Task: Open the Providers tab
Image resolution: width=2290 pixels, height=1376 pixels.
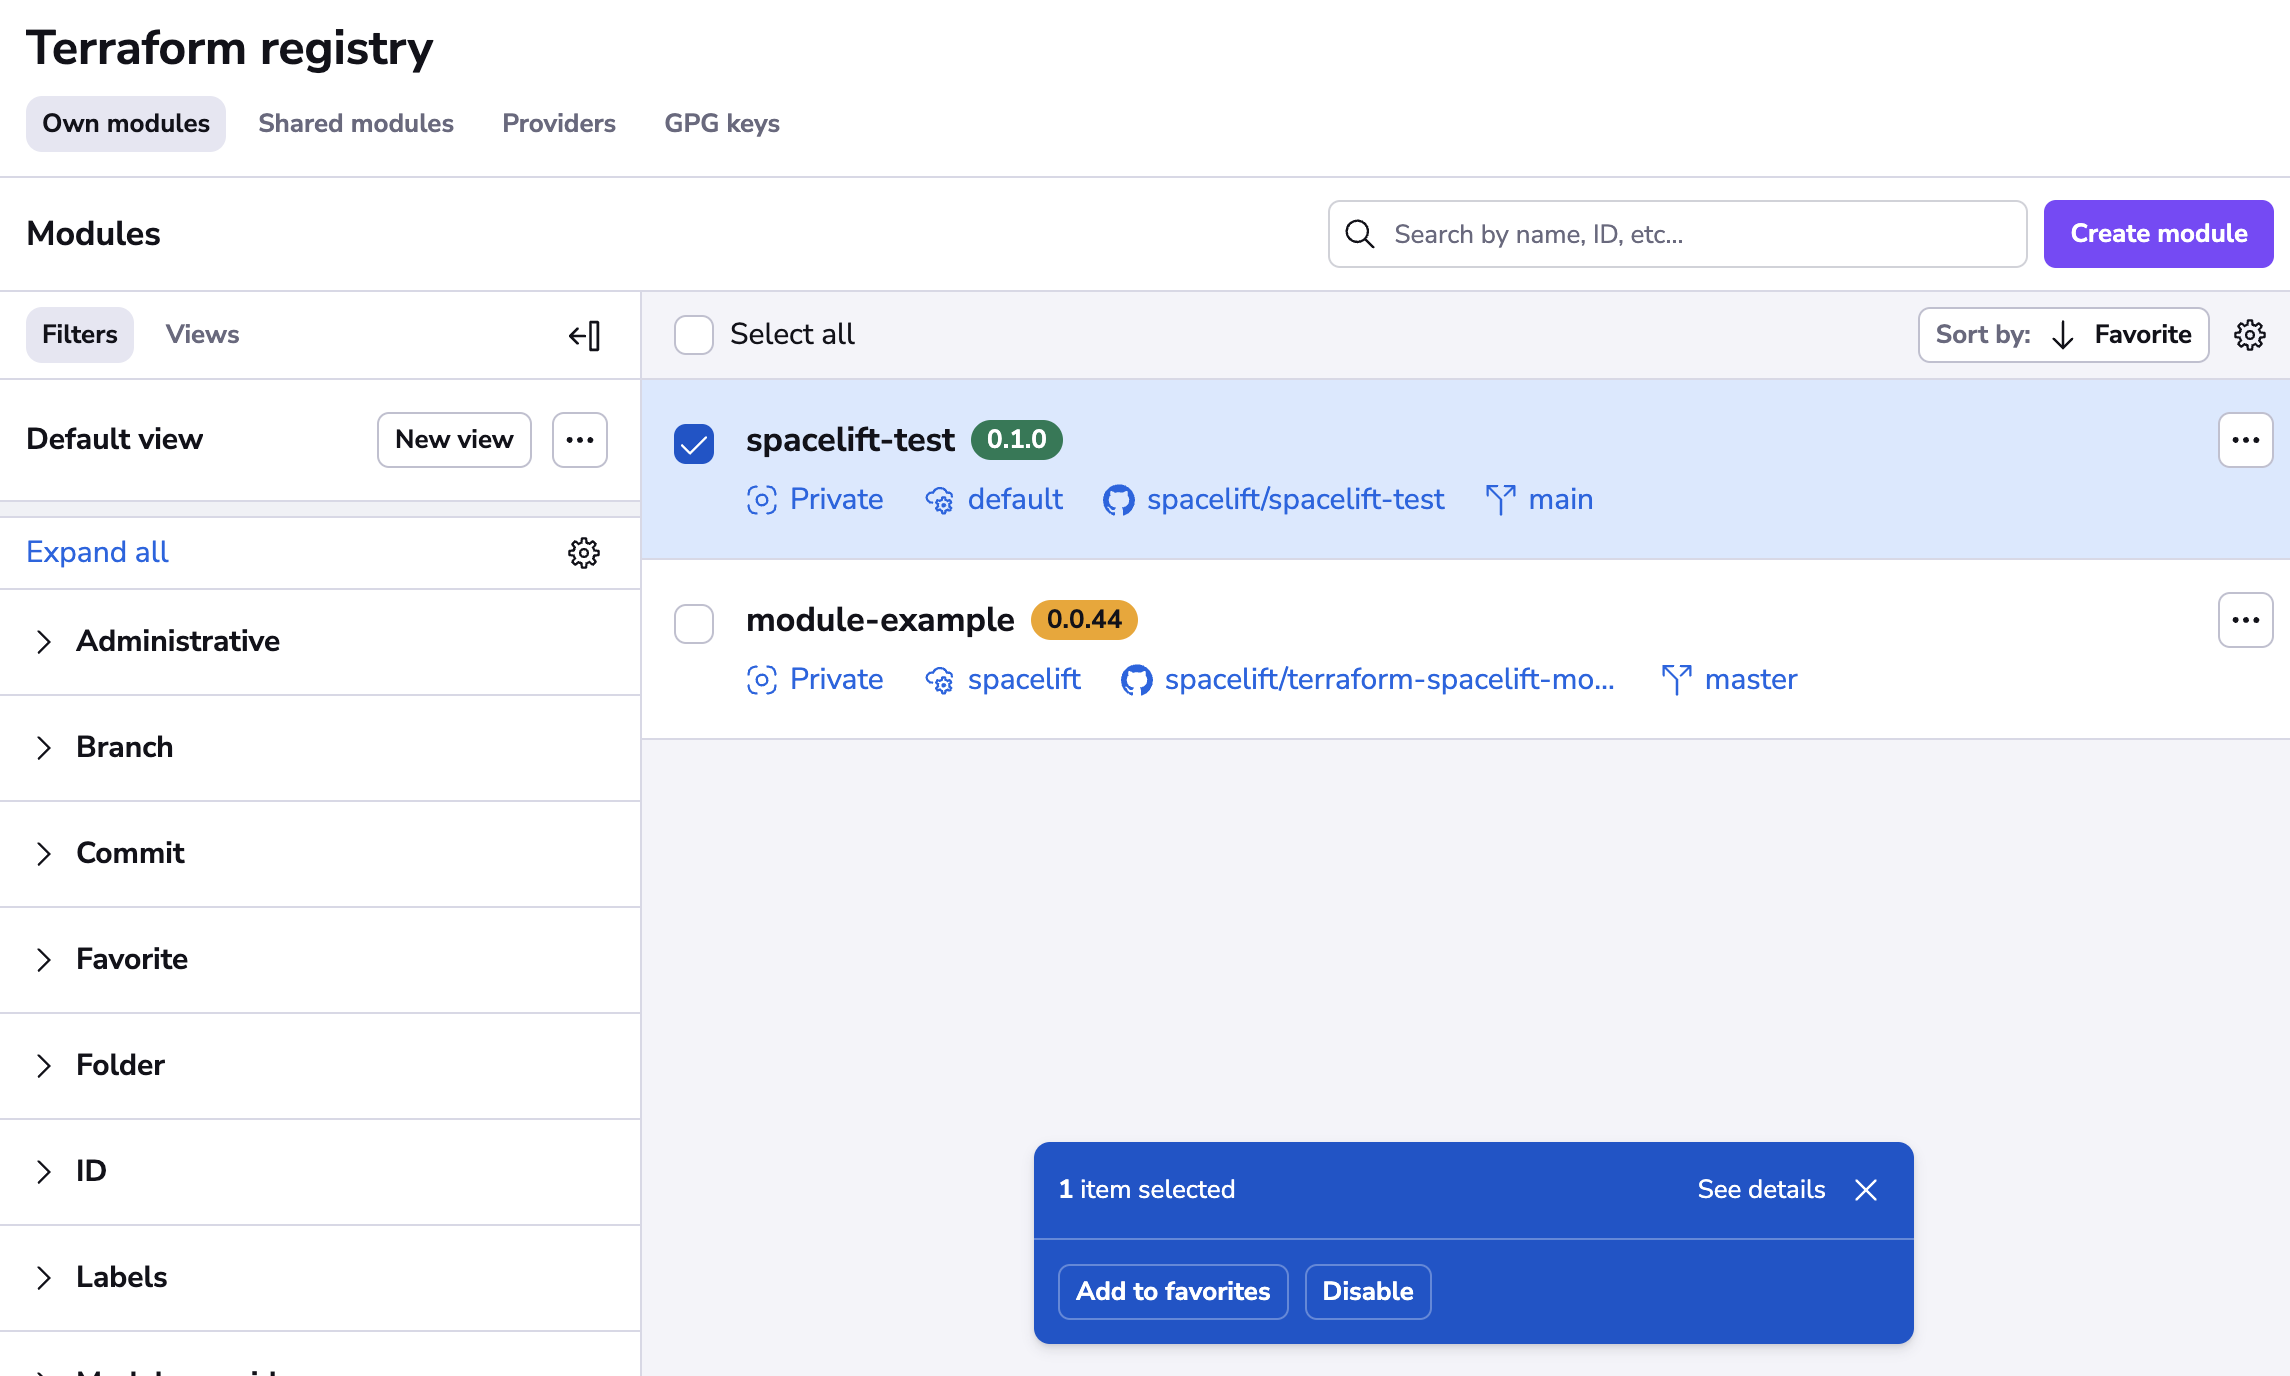Action: point(558,123)
